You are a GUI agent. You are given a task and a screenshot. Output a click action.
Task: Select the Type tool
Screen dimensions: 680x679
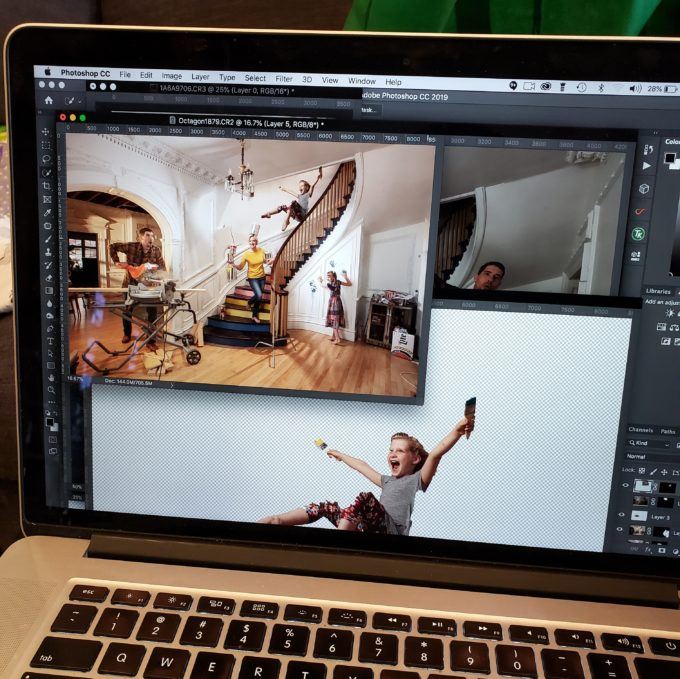pyautogui.click(x=50, y=341)
